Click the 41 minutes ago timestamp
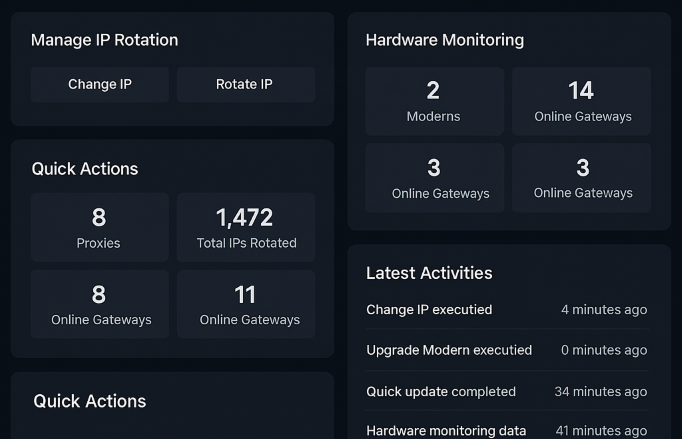682x439 pixels. point(601,431)
